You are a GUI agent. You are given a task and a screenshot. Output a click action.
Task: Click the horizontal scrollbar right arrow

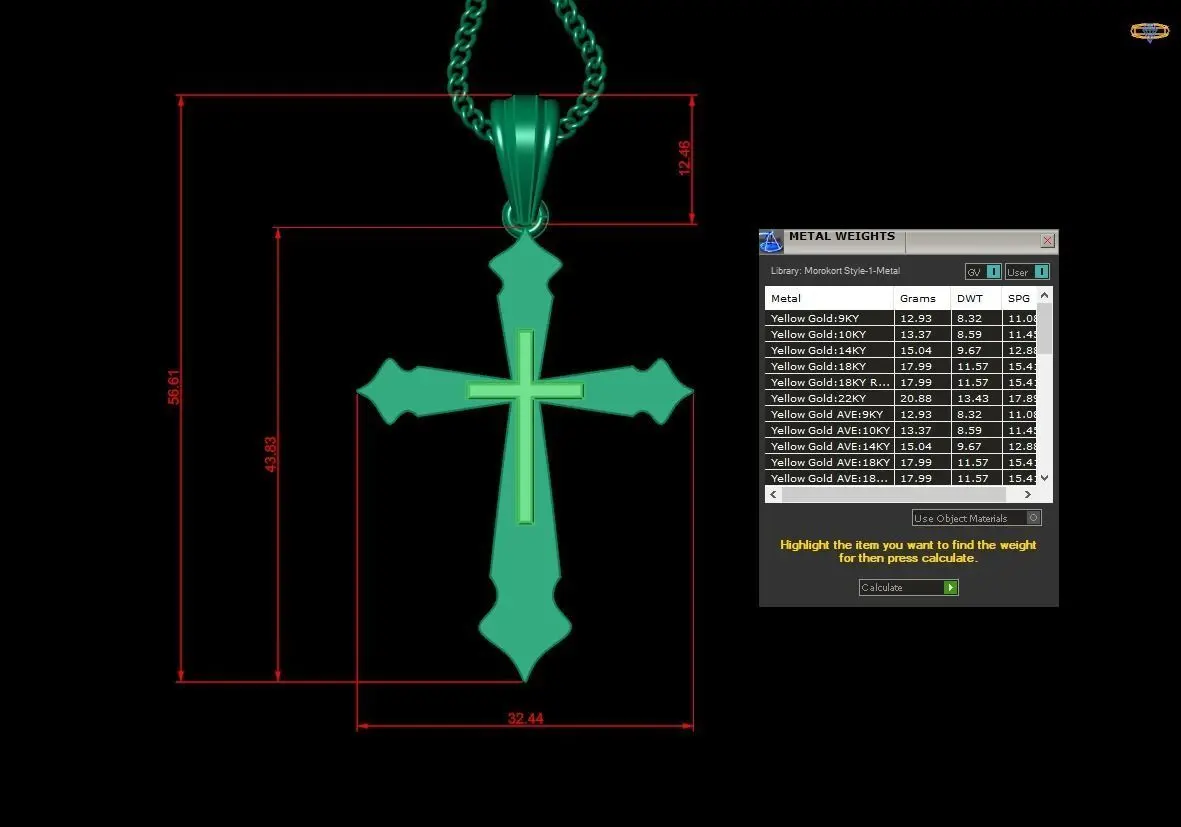point(1028,495)
